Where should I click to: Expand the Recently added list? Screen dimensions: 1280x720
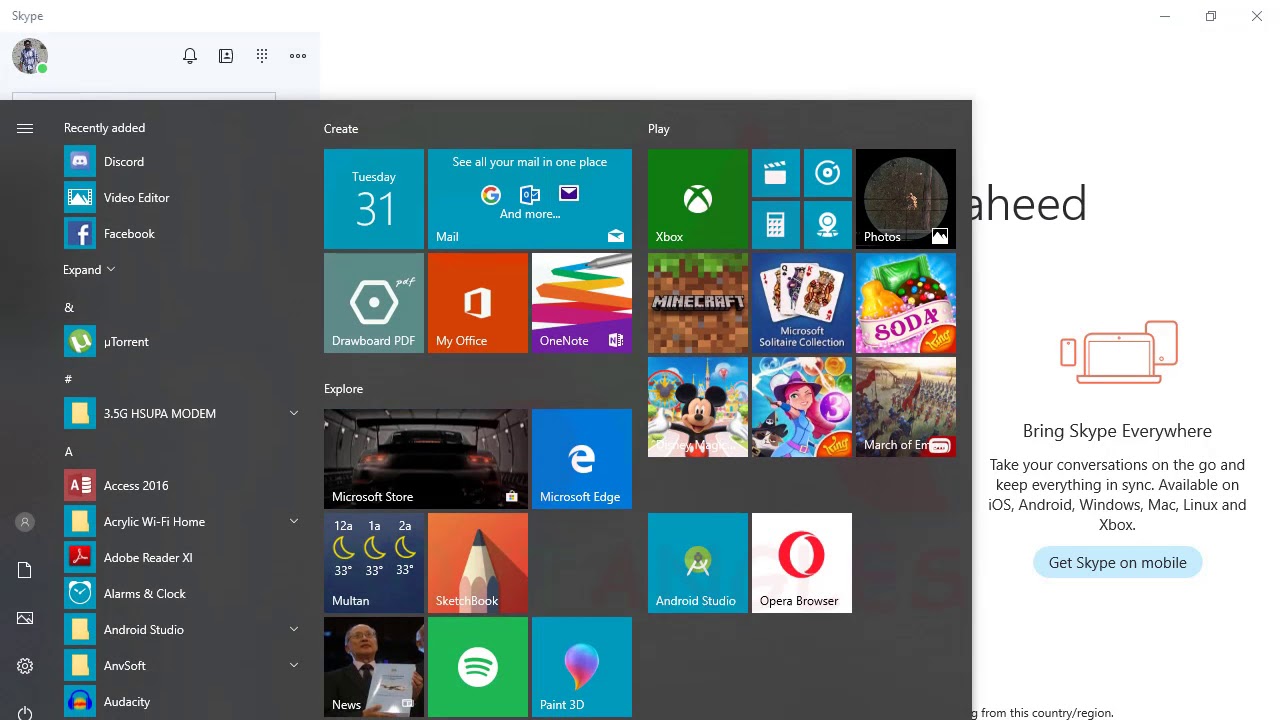(89, 270)
